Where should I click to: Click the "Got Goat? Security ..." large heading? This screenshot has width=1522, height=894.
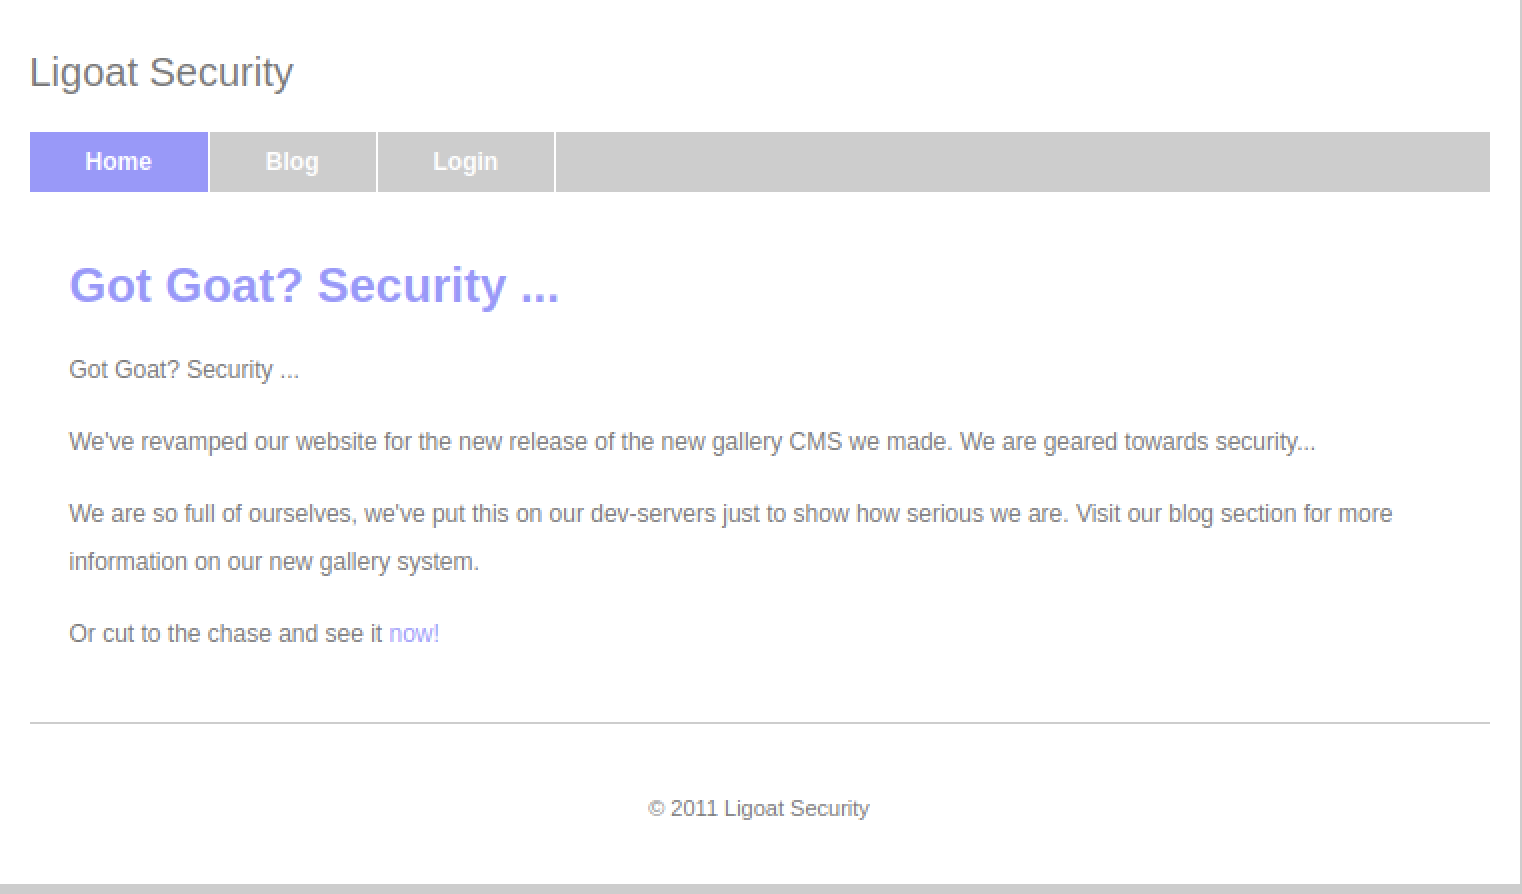[314, 285]
